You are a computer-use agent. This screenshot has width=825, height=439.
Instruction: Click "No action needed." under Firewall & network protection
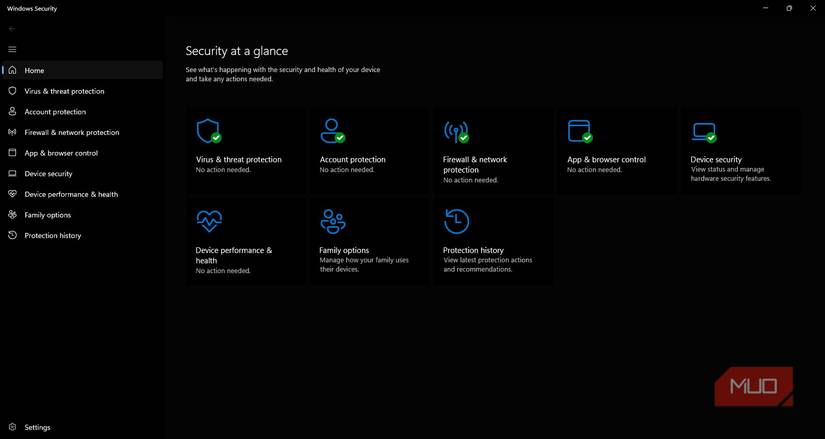tap(470, 180)
